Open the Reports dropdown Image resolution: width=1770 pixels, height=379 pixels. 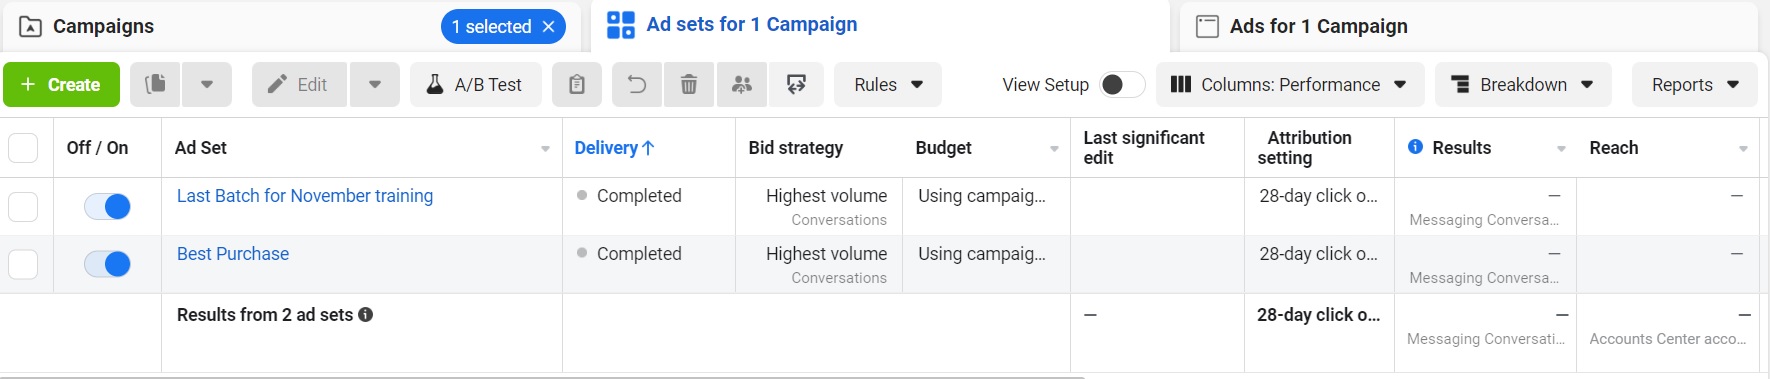[1695, 85]
